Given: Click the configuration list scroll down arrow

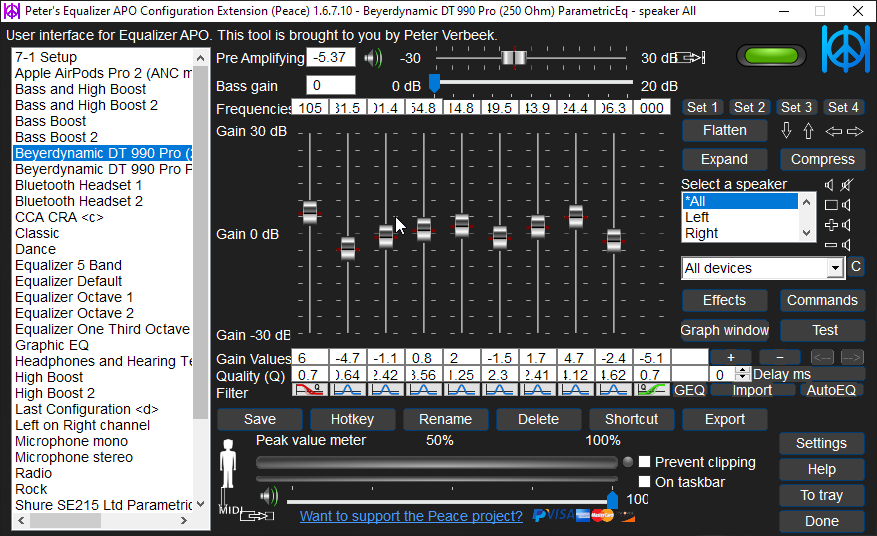Looking at the screenshot, I should [x=200, y=504].
